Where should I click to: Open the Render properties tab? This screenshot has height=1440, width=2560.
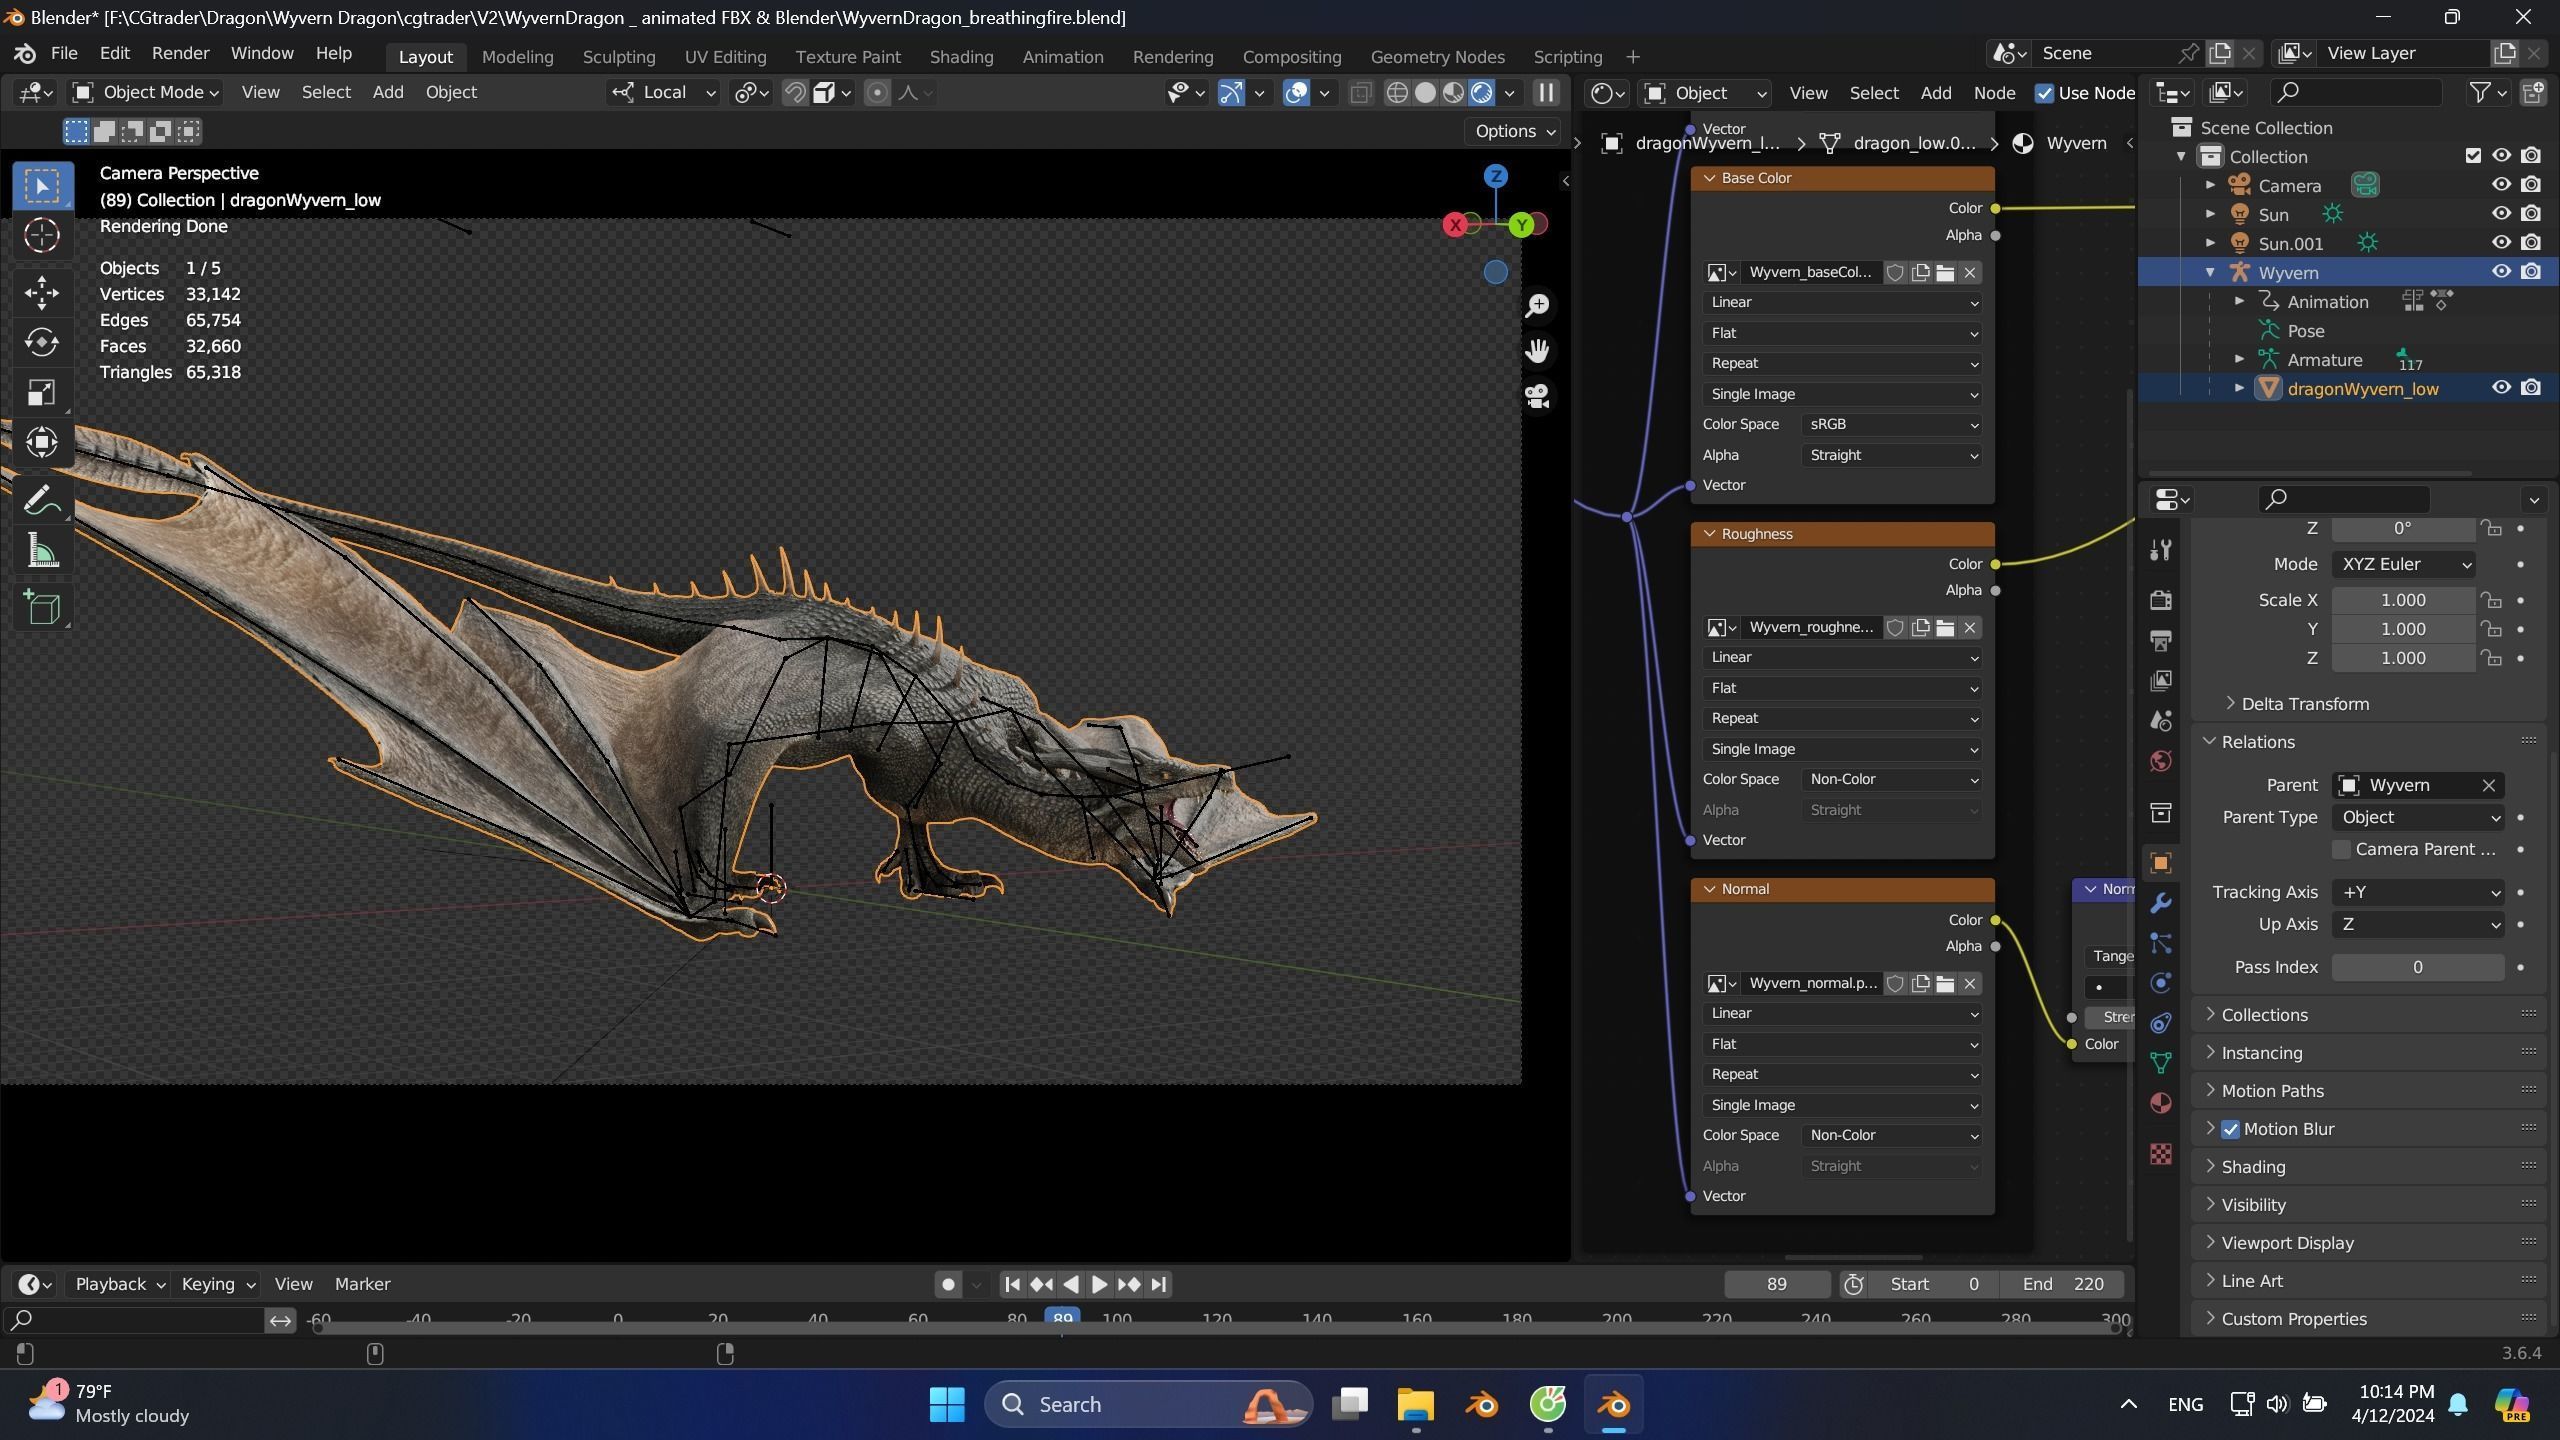[x=2160, y=600]
